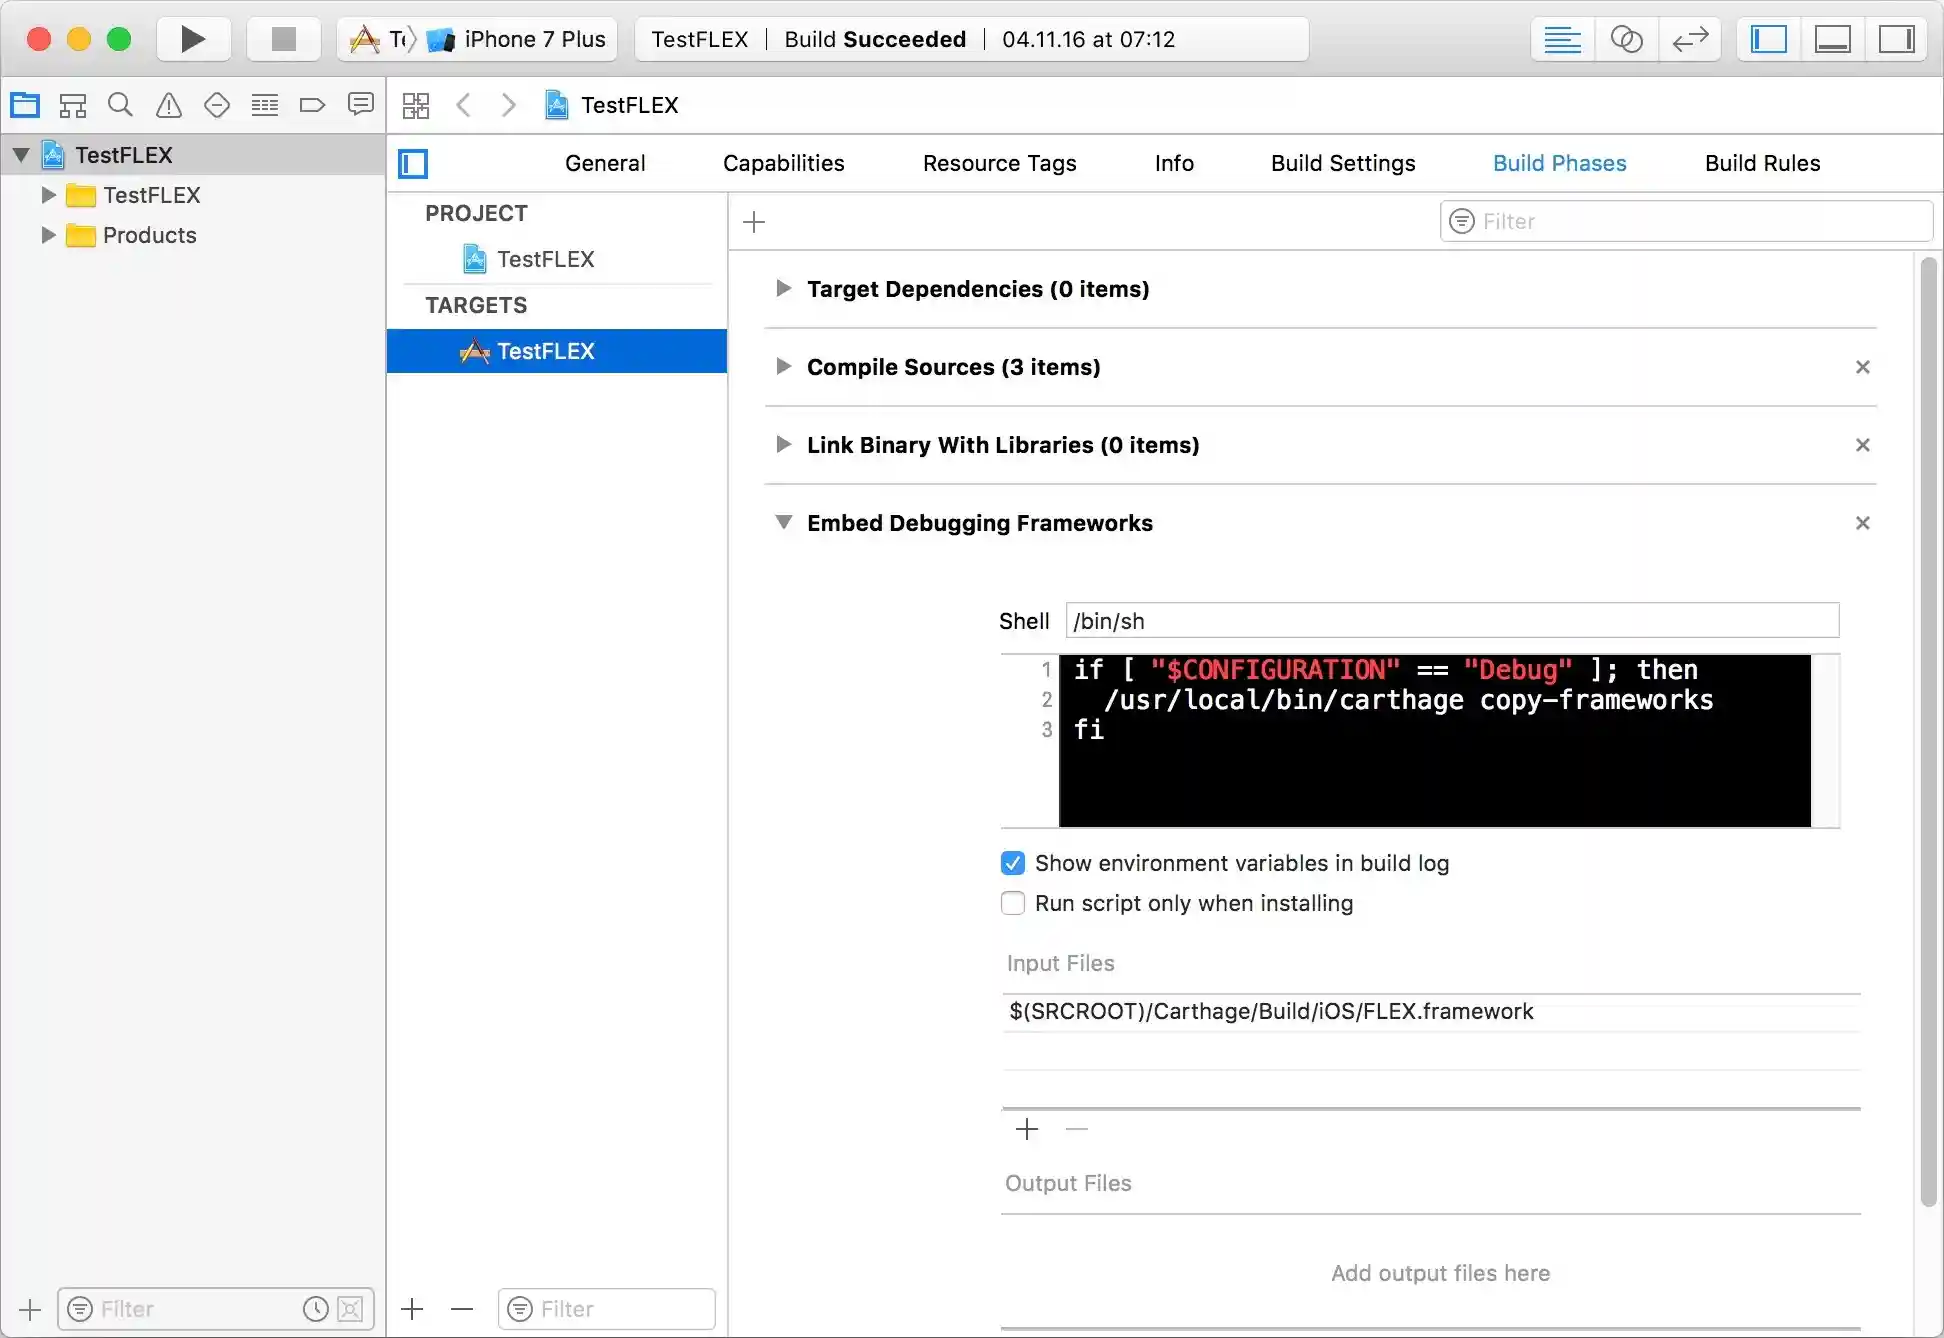Collapse Embed Debugging Frameworks section
This screenshot has width=1944, height=1338.
[x=783, y=523]
